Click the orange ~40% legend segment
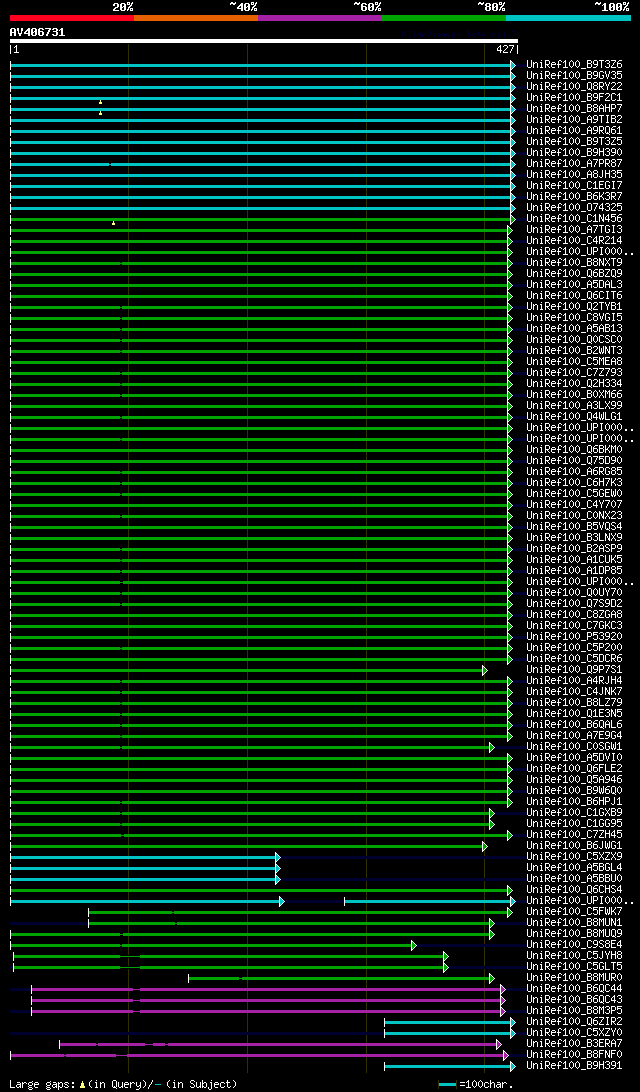640x1092 pixels. (x=196, y=17)
